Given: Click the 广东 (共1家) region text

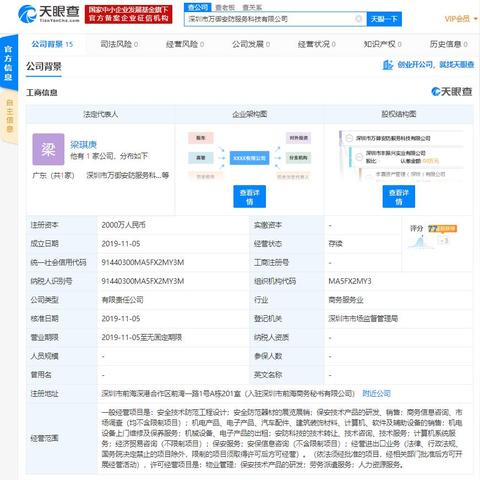Looking at the screenshot, I should coord(53,175).
